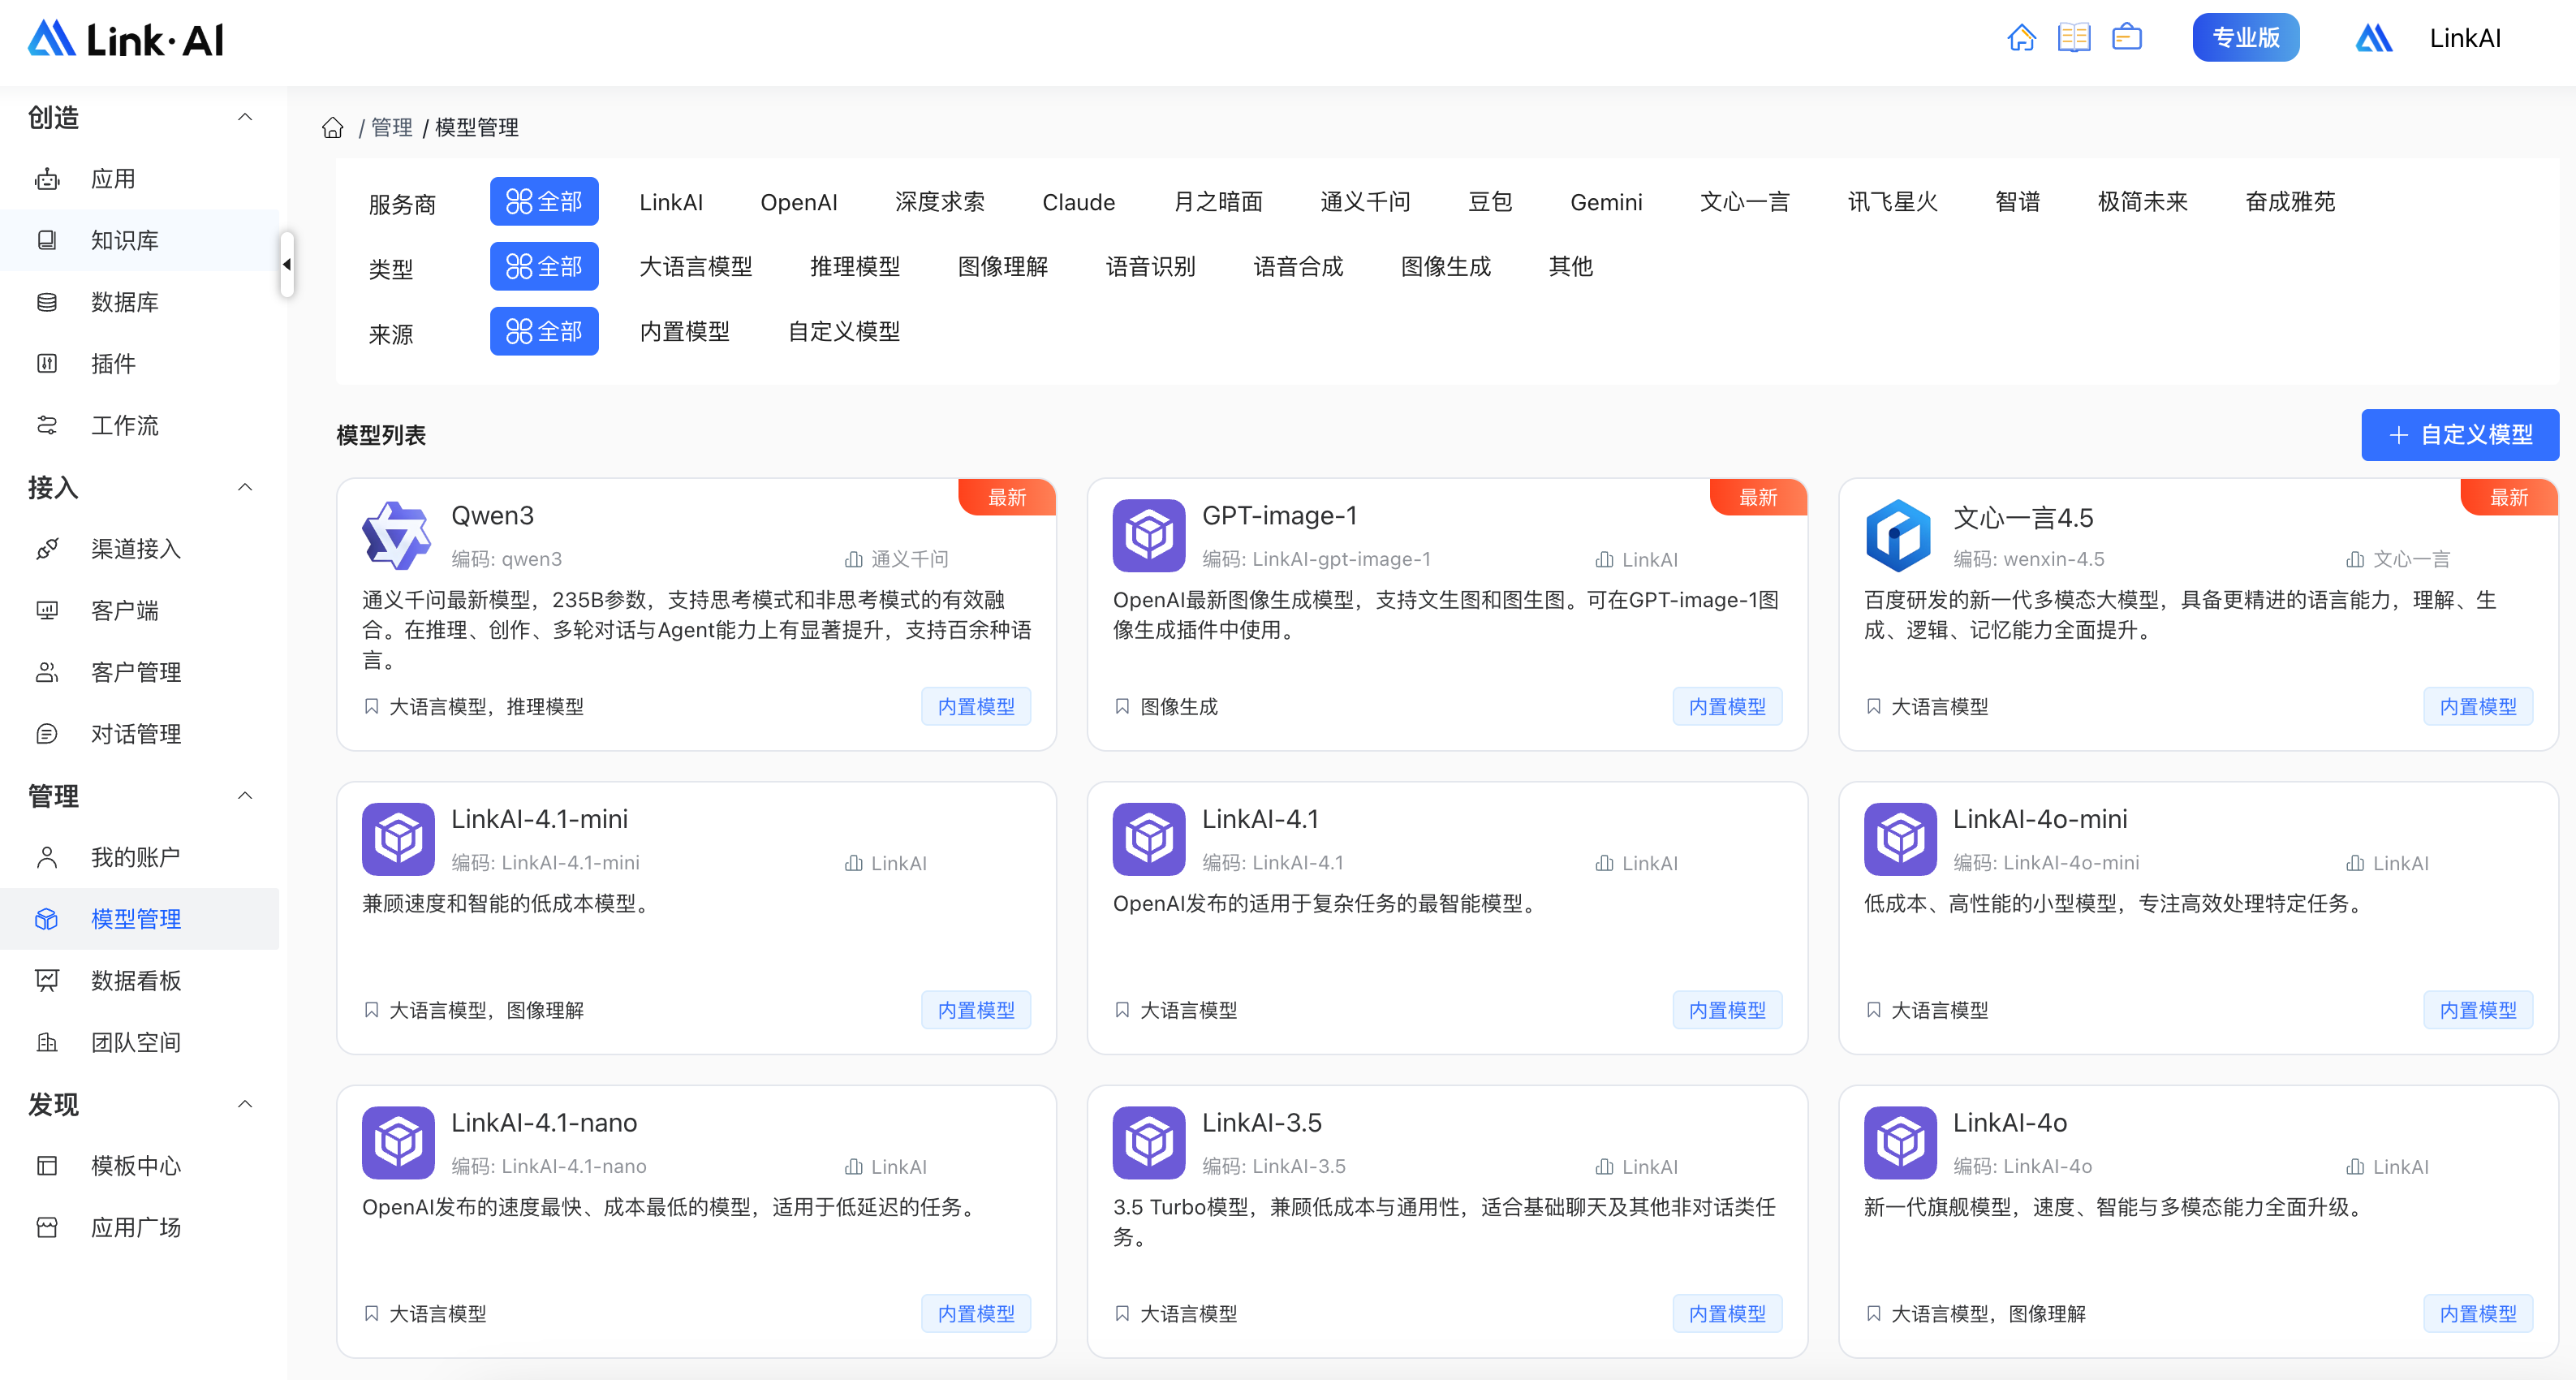Filter provider by 豆包
The height and width of the screenshot is (1380, 2576).
[1490, 202]
